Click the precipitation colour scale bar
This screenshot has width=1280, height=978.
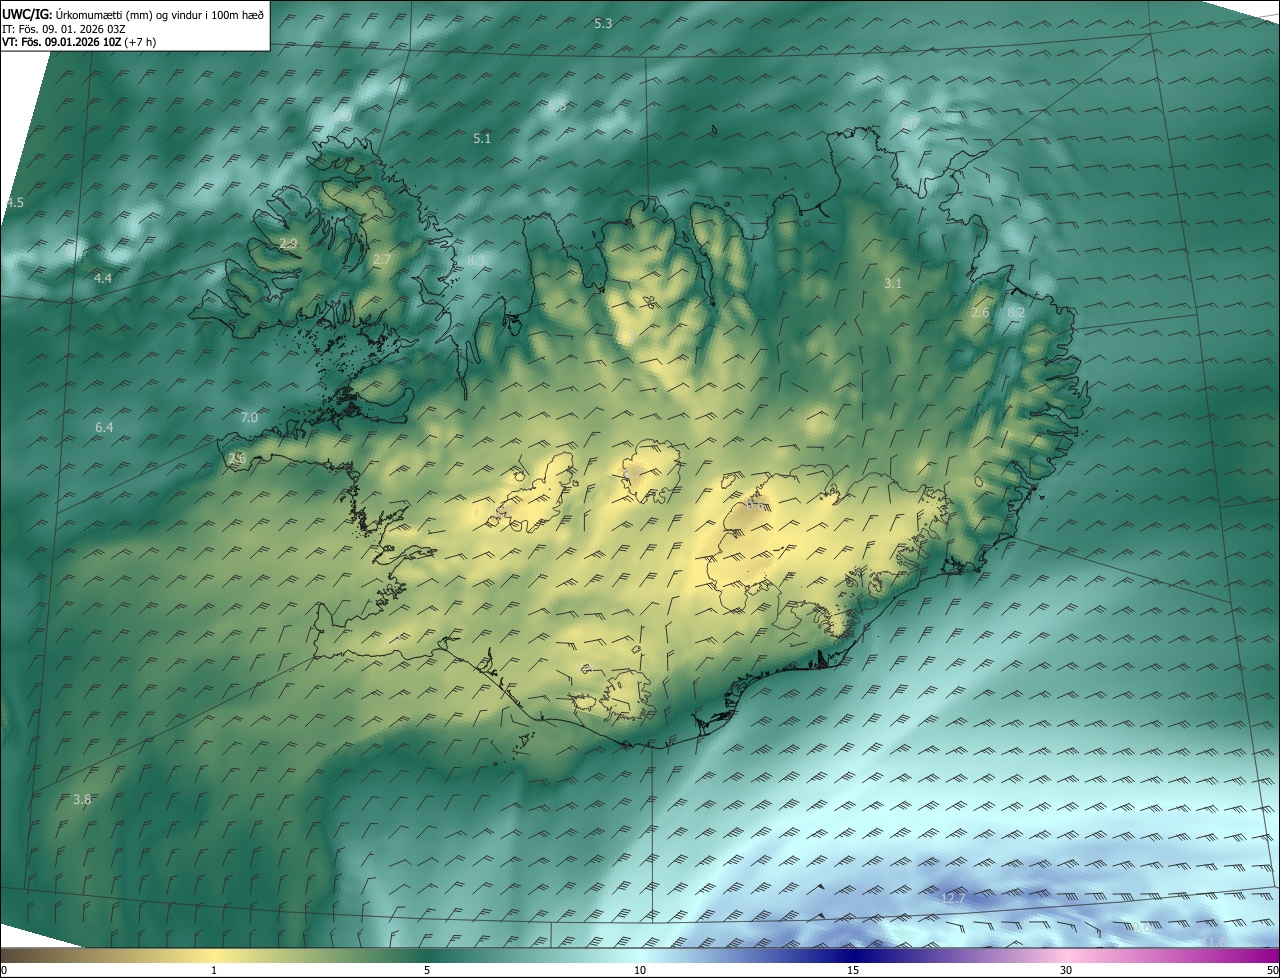(640, 955)
